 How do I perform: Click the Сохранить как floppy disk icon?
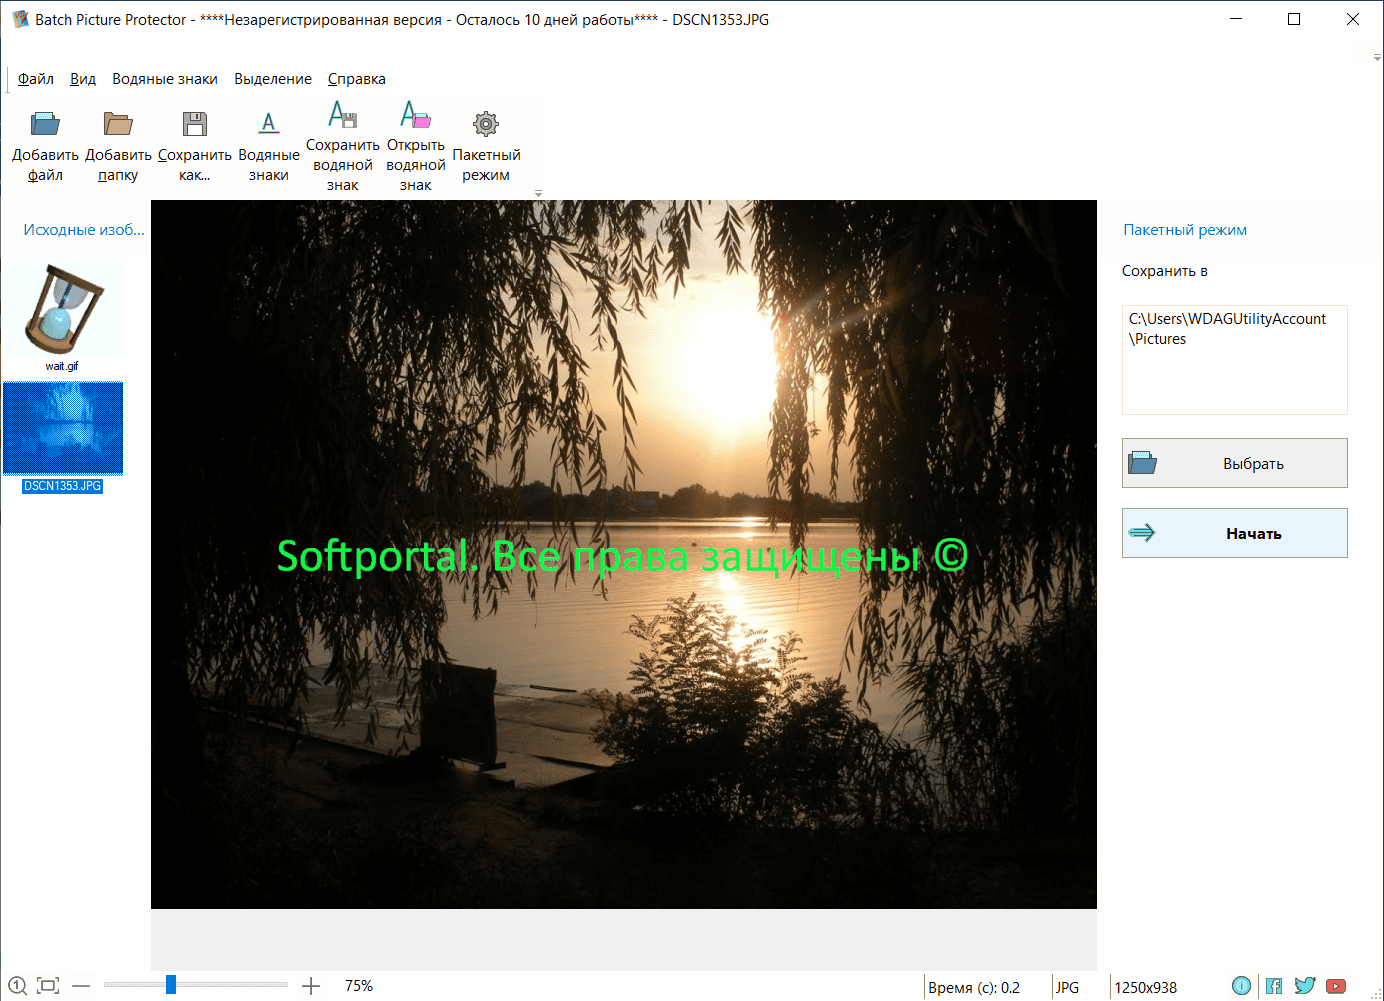195,124
